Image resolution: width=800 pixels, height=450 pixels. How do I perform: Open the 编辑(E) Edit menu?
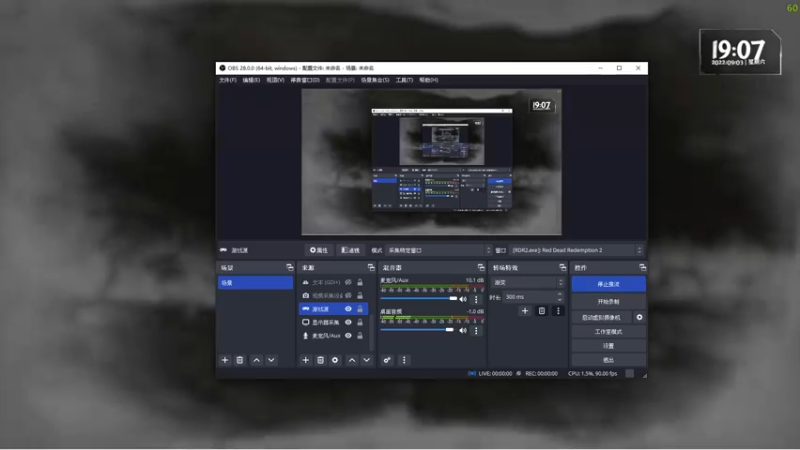pos(251,80)
